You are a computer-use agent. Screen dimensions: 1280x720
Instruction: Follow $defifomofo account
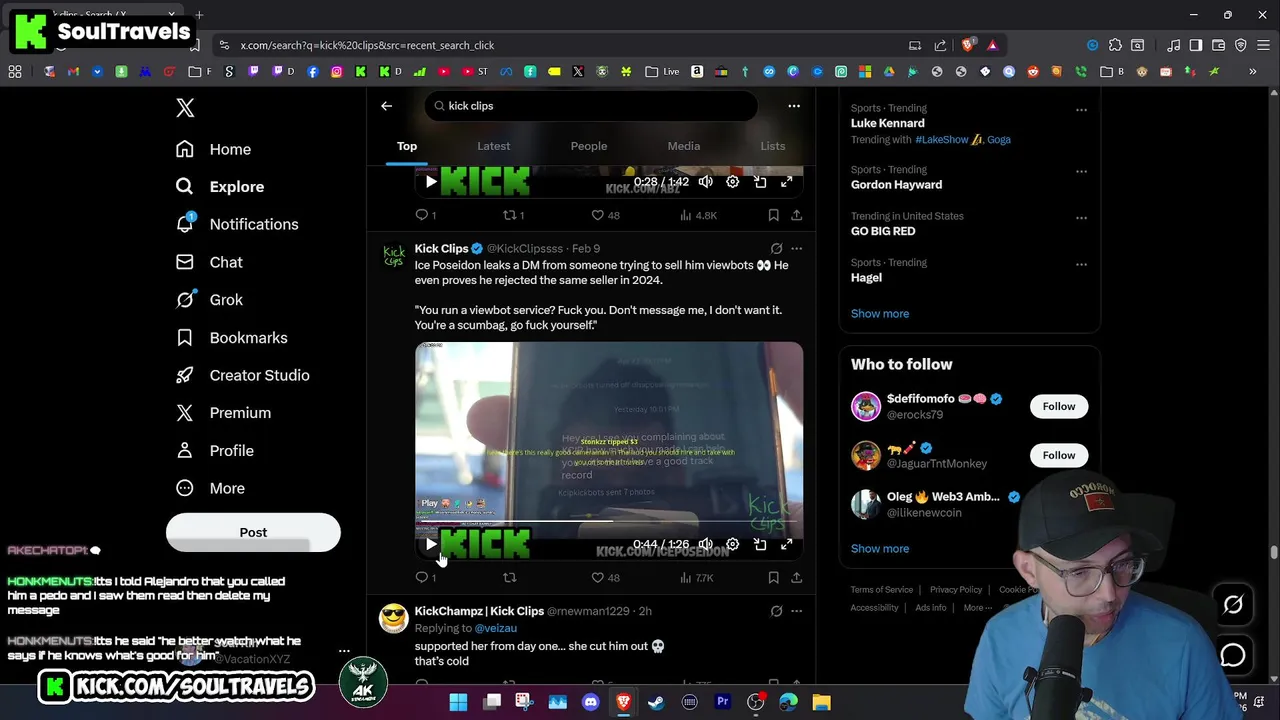1059,406
